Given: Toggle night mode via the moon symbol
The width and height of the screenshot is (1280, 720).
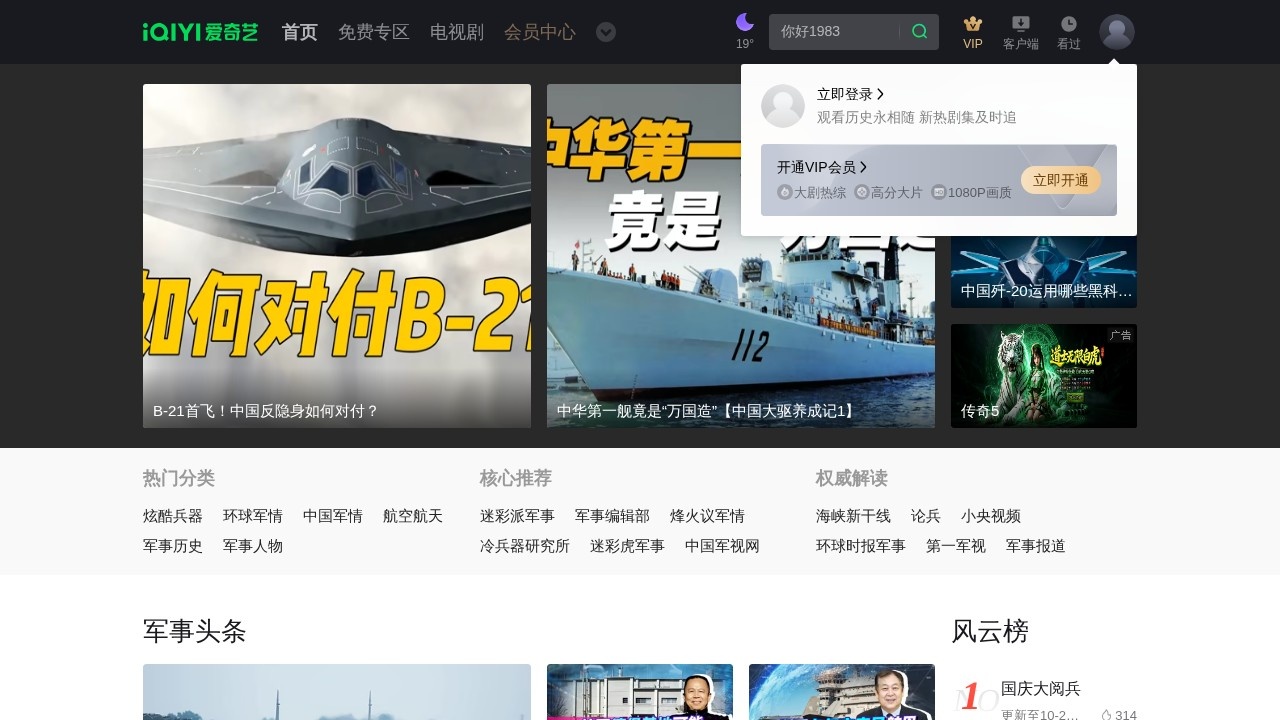Looking at the screenshot, I should click(x=744, y=21).
